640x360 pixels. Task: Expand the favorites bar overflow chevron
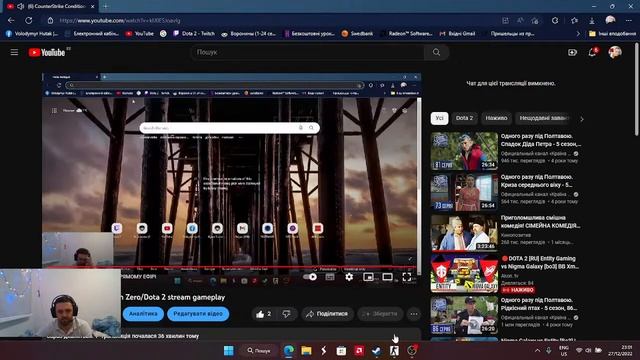point(578,33)
